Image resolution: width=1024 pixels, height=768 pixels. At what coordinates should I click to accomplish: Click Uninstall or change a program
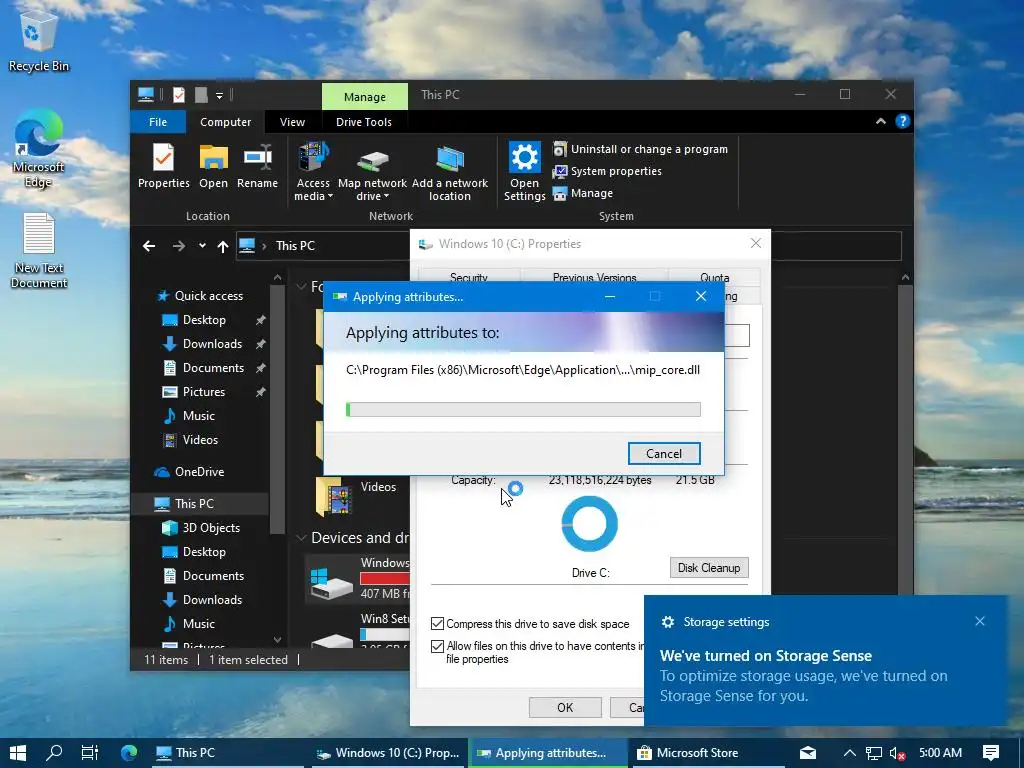(640, 149)
